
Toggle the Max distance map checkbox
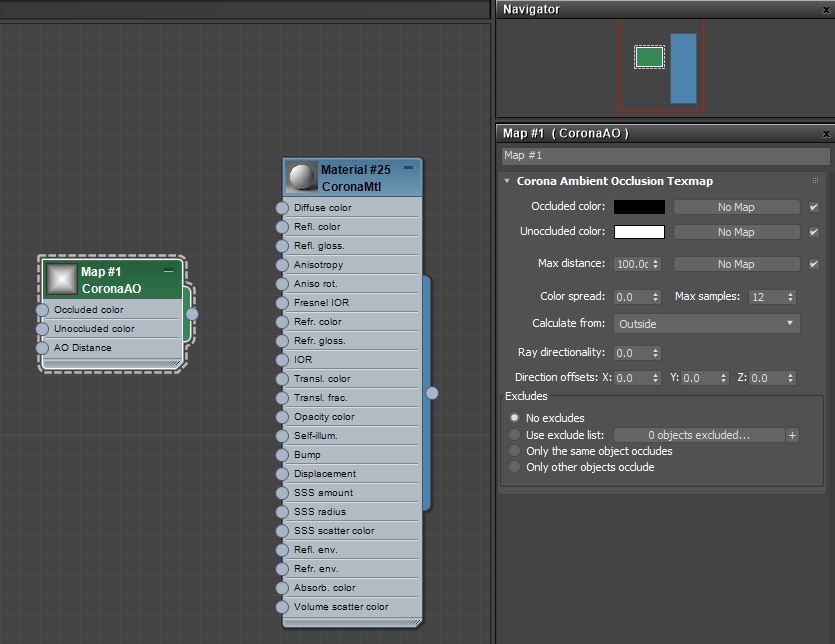[x=814, y=264]
